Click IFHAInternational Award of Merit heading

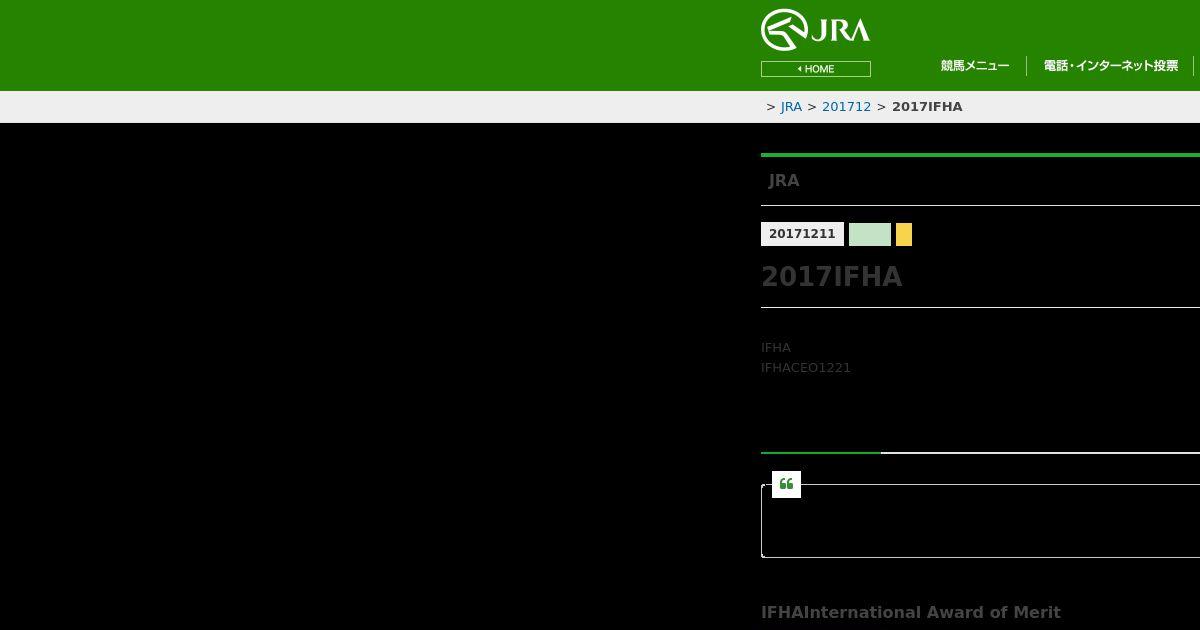911,612
